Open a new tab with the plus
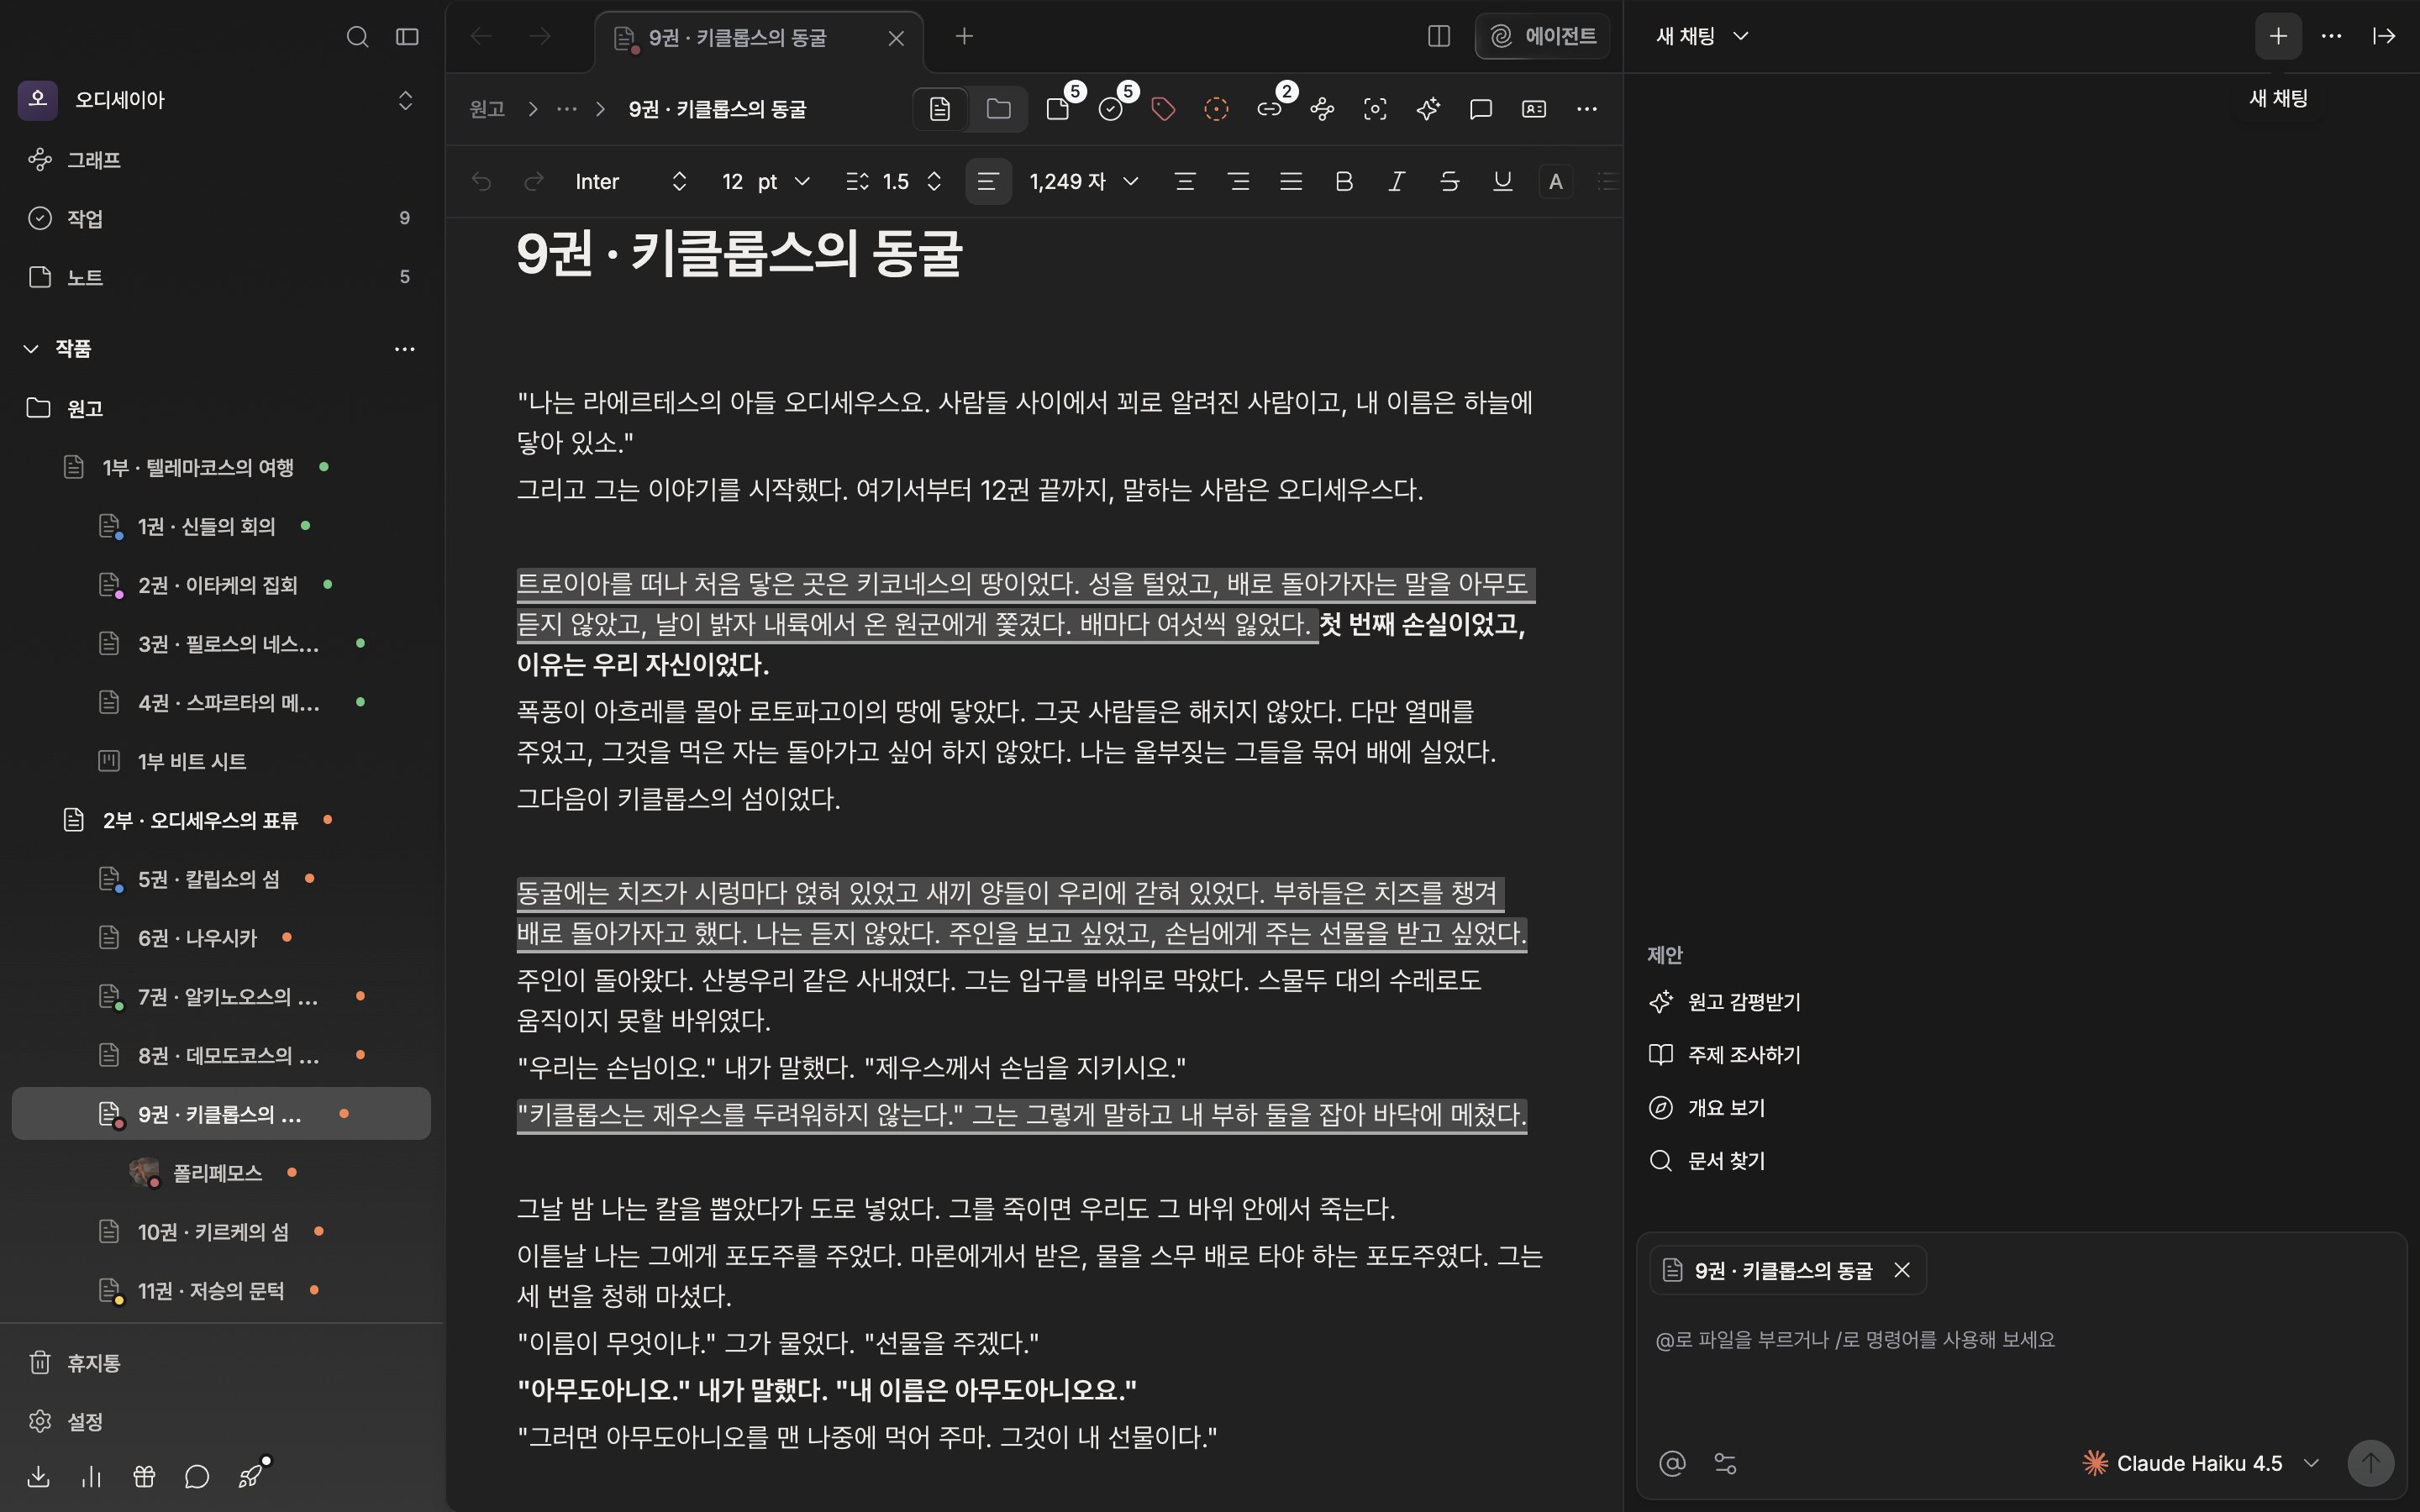This screenshot has width=2420, height=1512. coord(964,36)
